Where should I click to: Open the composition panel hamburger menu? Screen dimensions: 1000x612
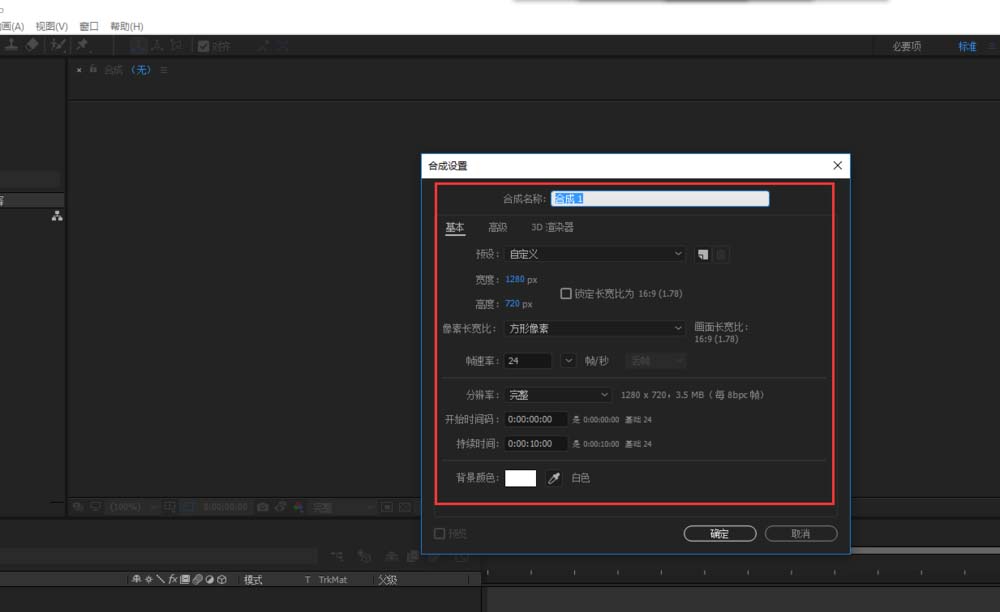click(164, 70)
